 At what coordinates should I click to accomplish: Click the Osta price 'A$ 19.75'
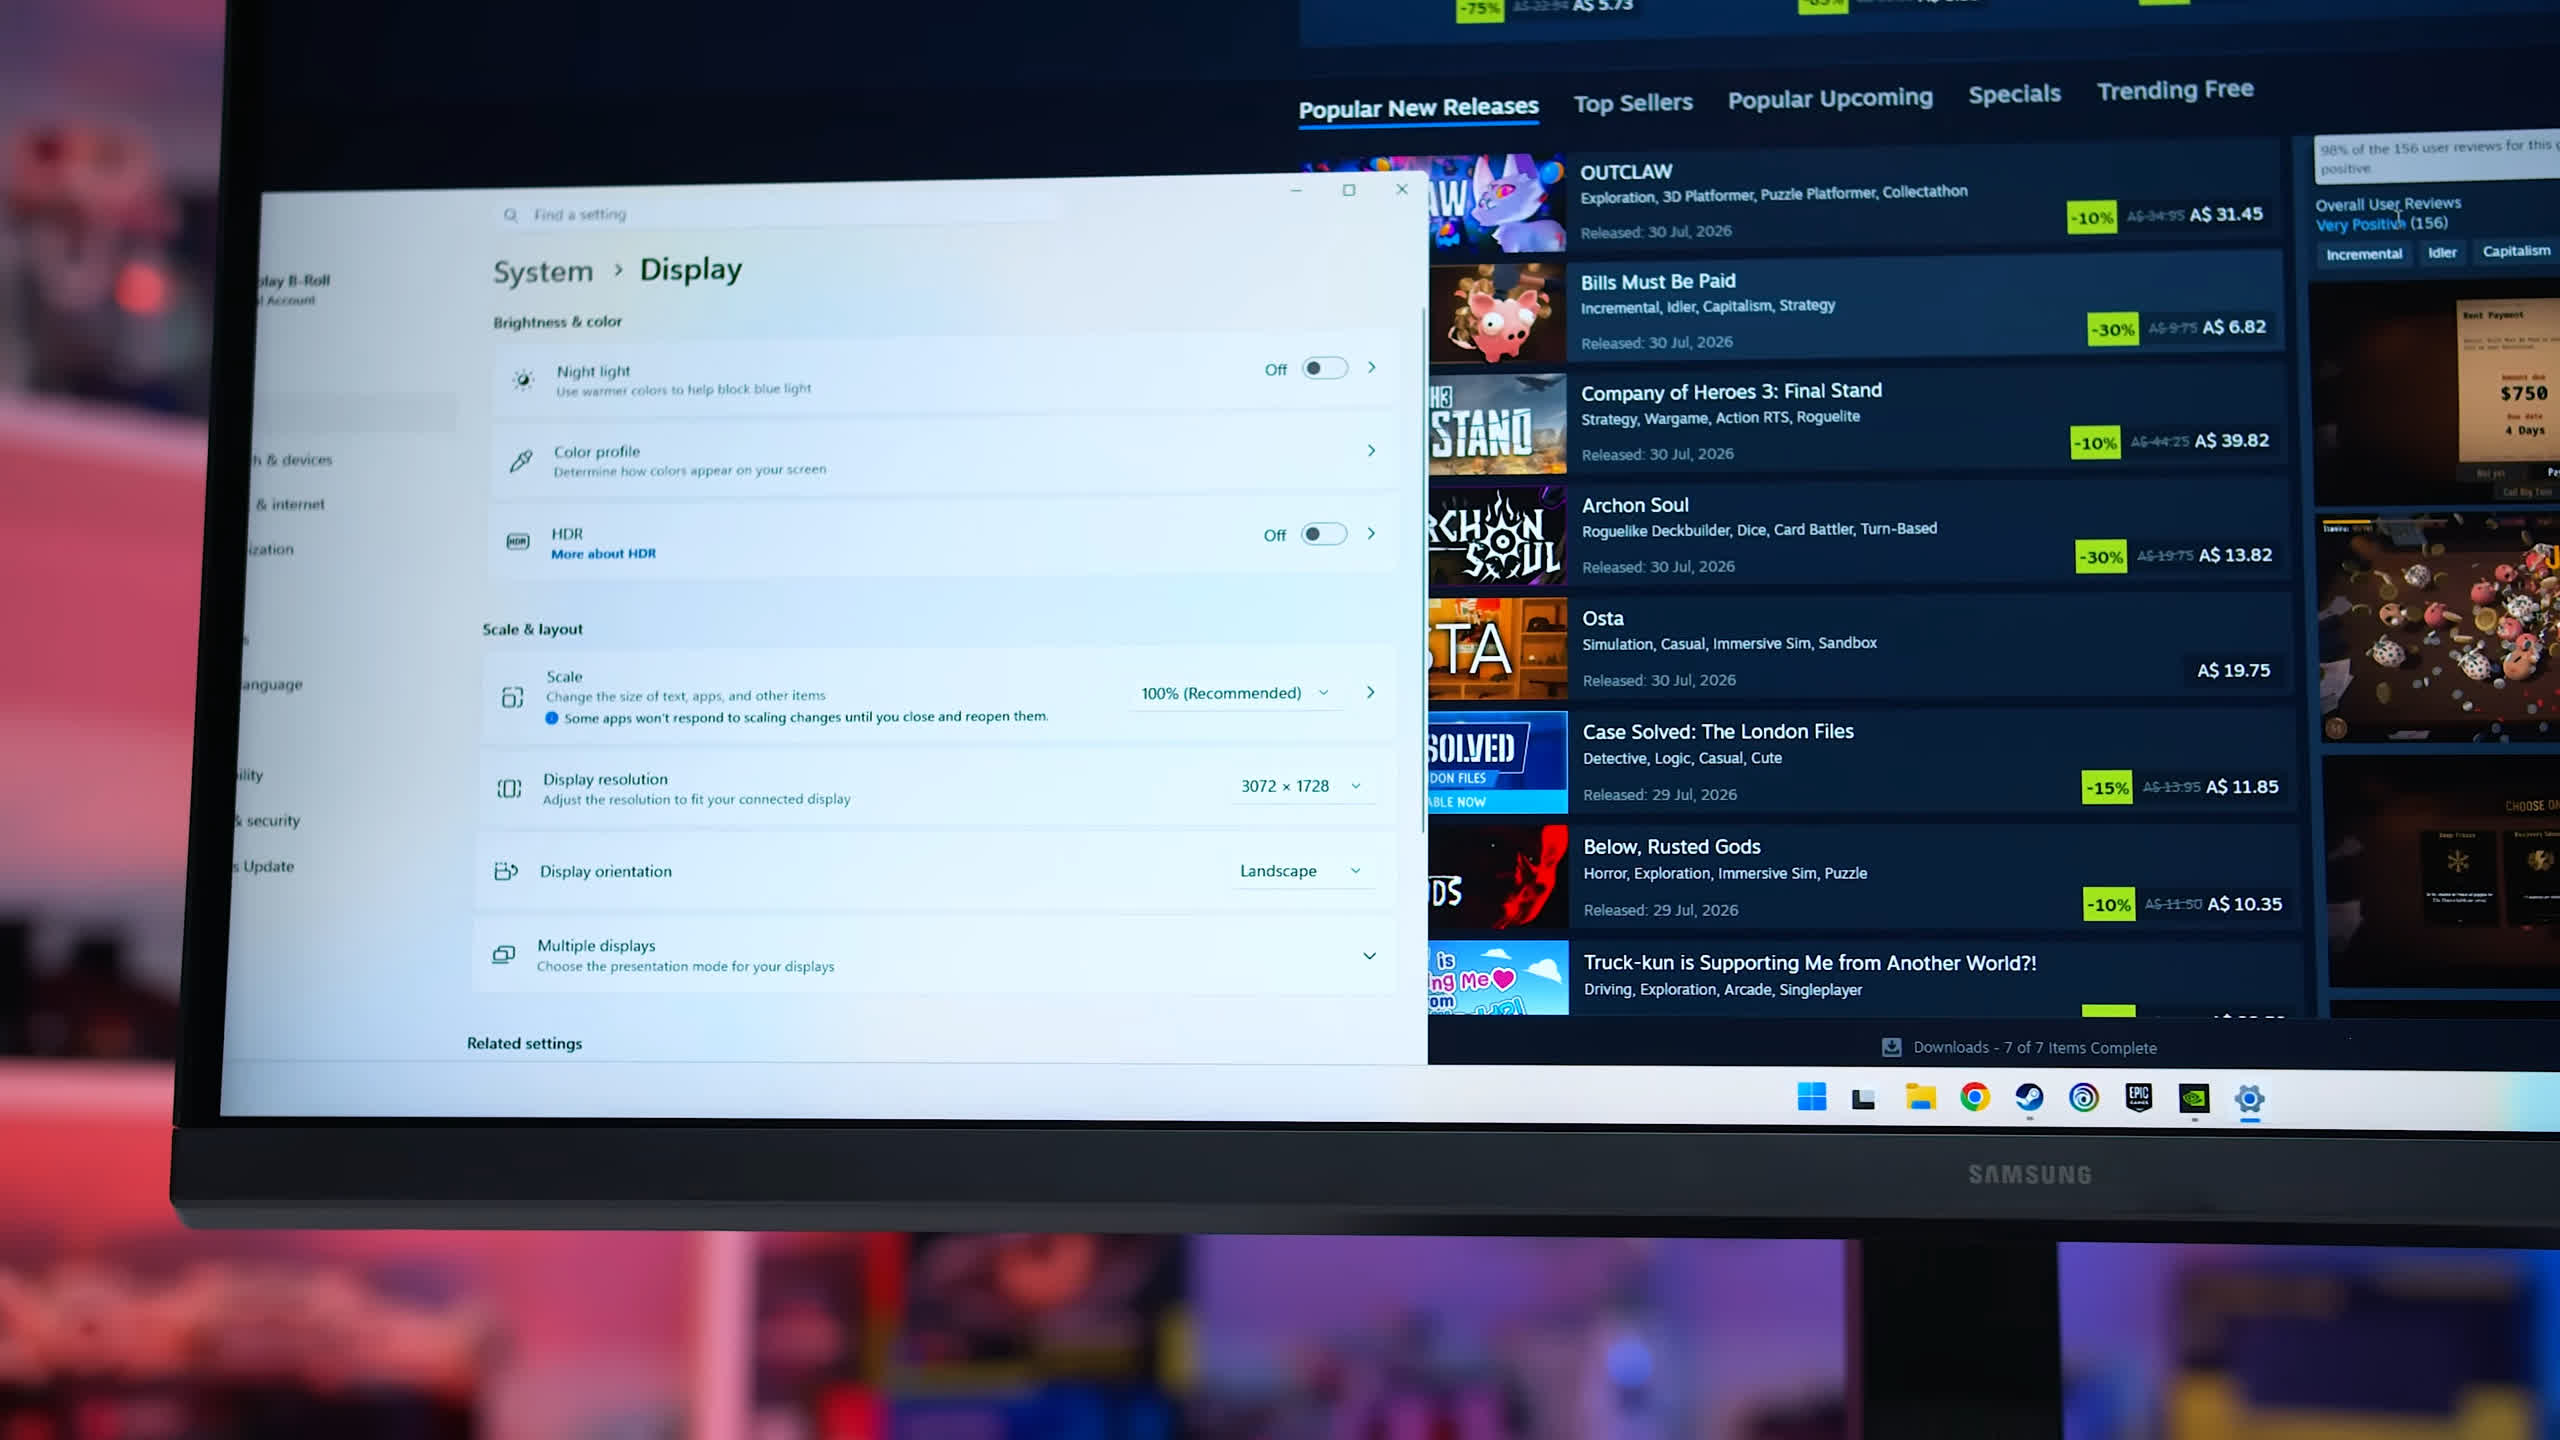coord(2233,671)
